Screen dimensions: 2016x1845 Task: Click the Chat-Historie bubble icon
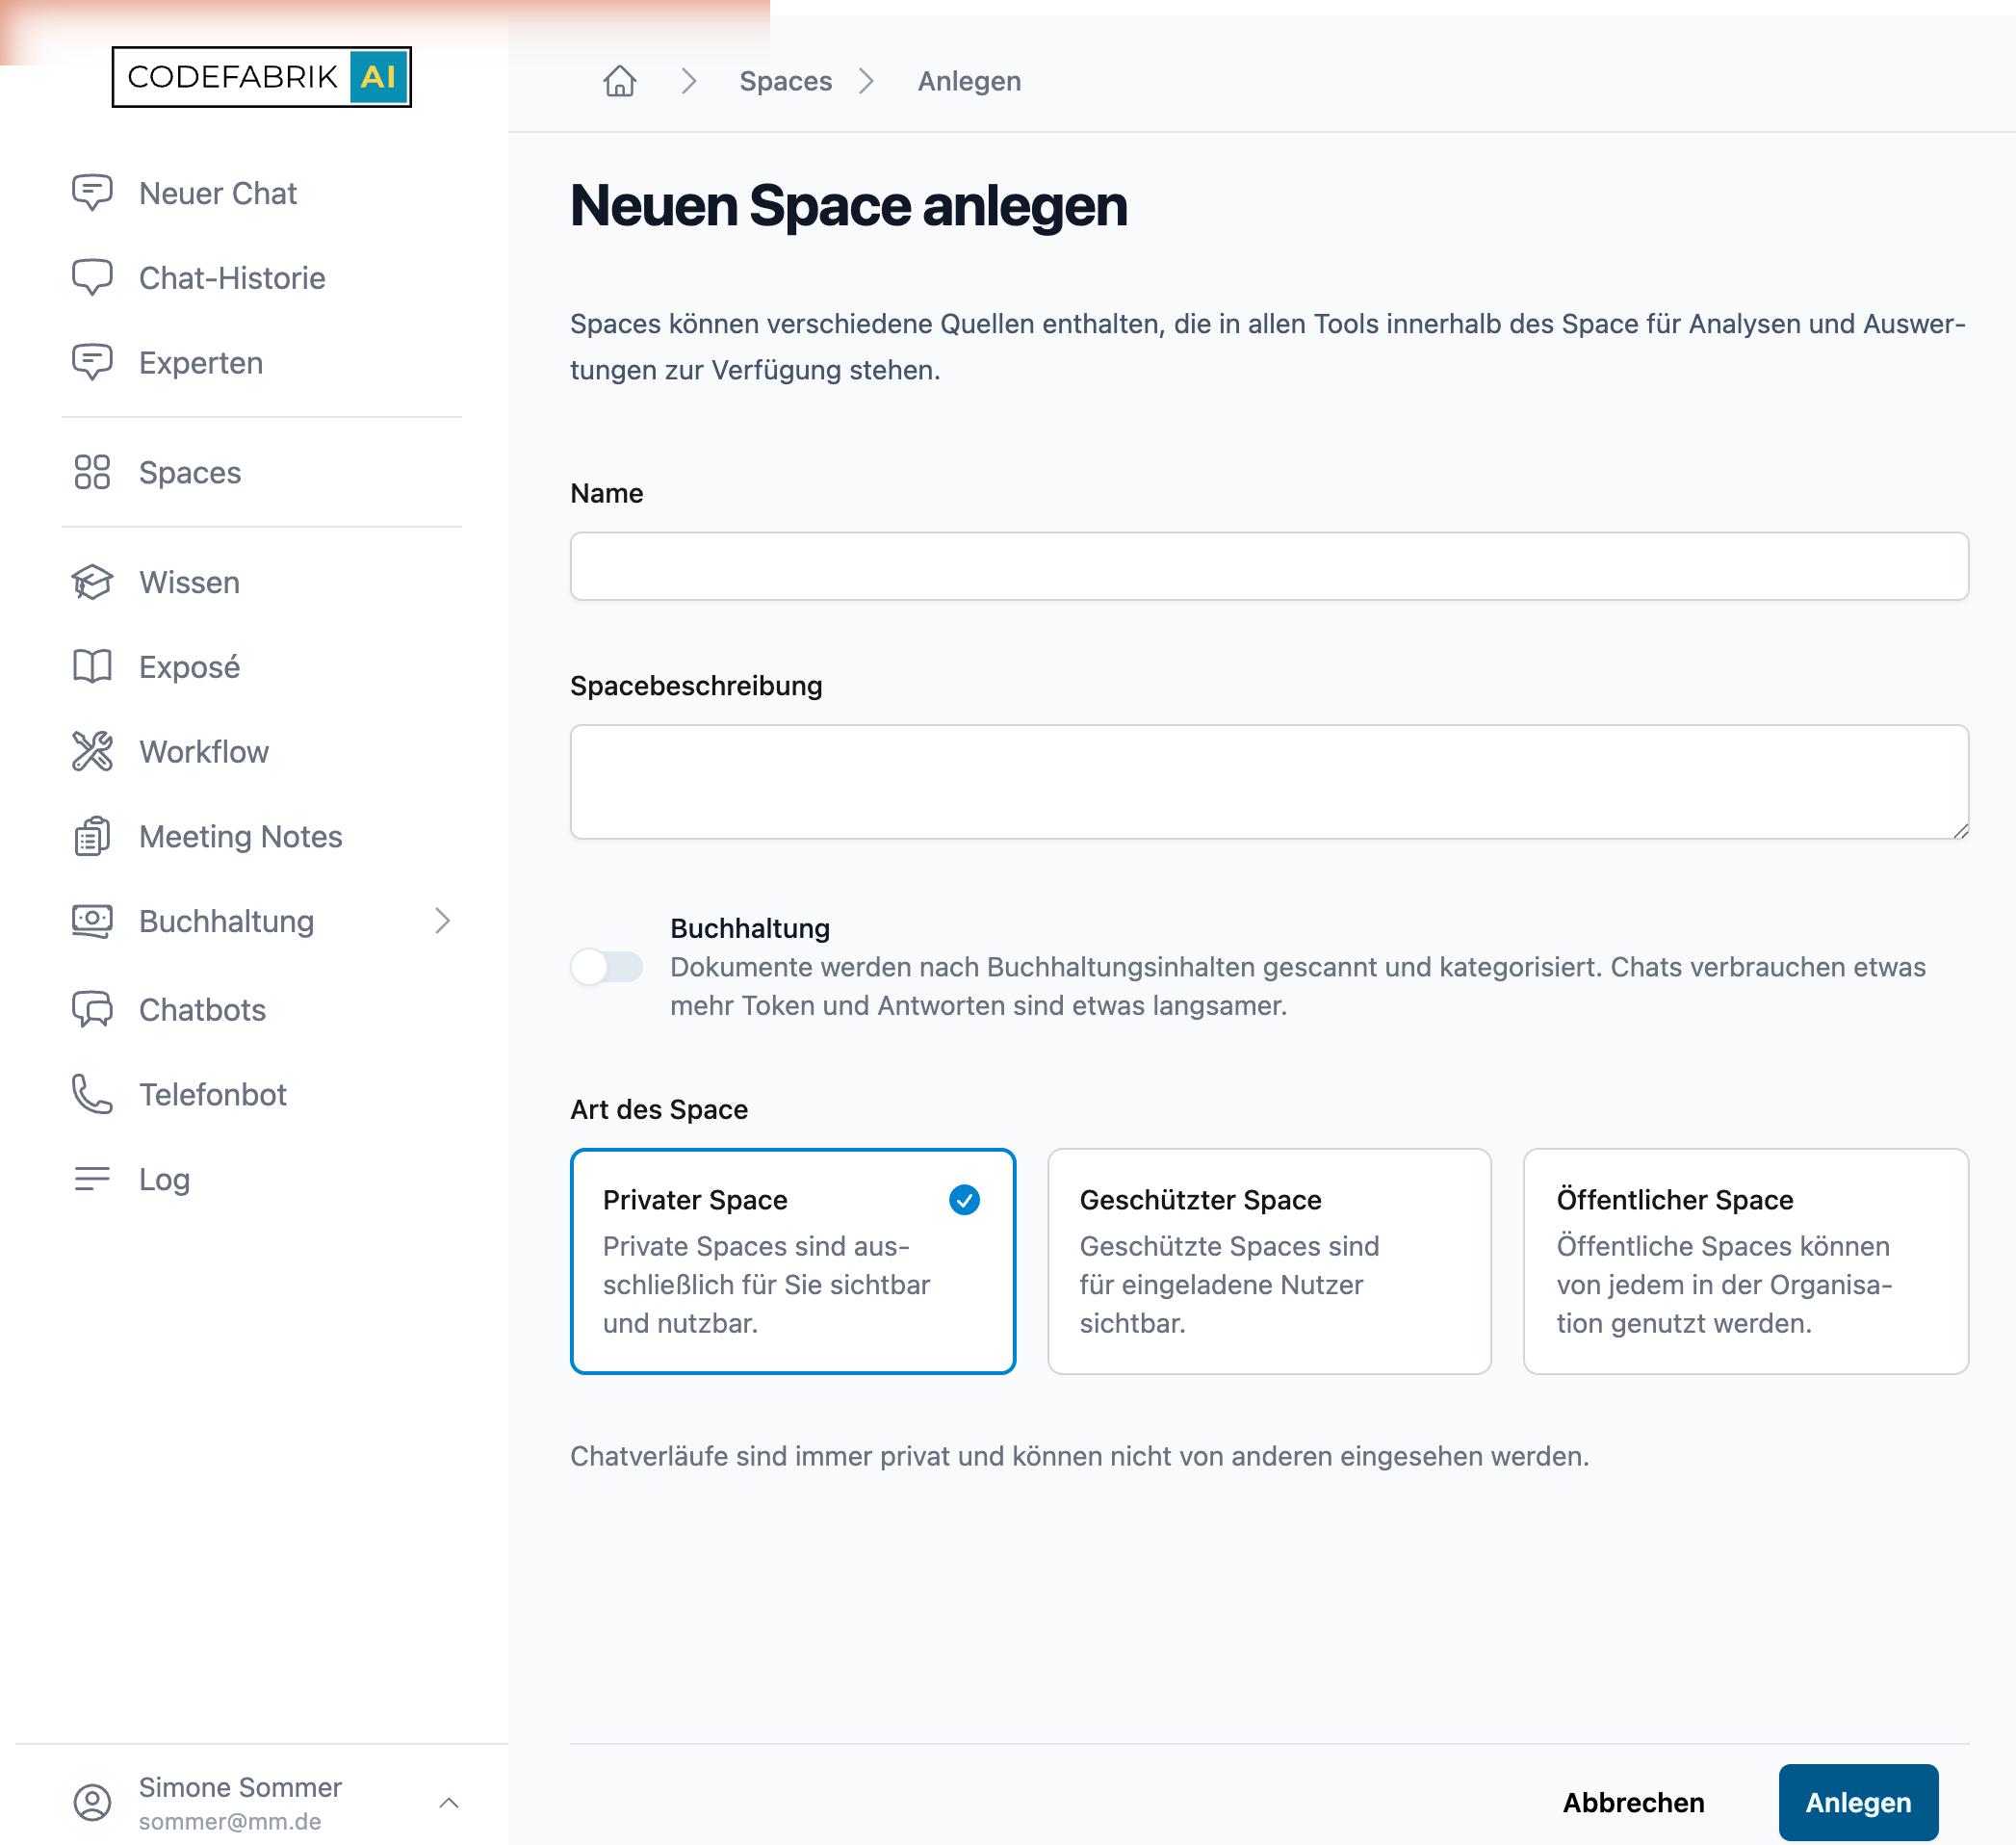coord(92,278)
